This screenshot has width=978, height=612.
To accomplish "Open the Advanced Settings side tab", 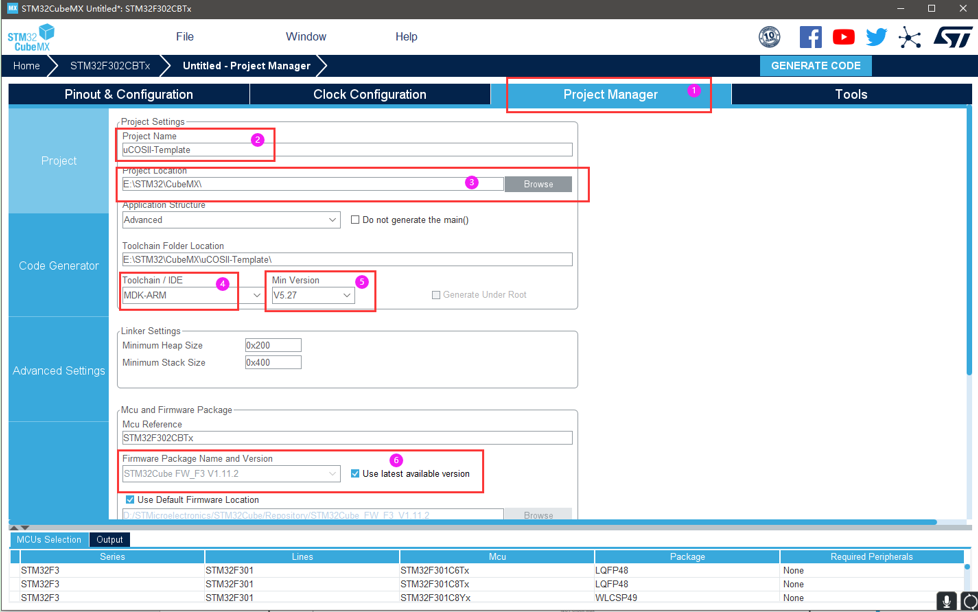I will (59, 371).
